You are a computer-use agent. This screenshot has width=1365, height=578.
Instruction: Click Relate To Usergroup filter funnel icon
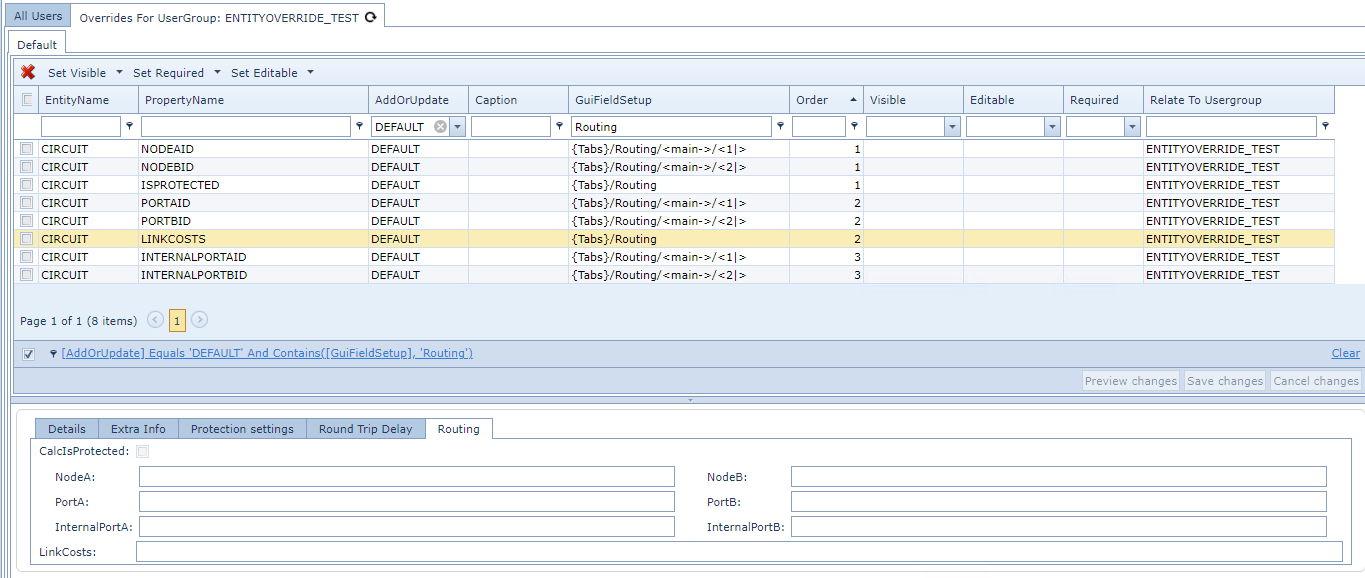click(x=1325, y=127)
